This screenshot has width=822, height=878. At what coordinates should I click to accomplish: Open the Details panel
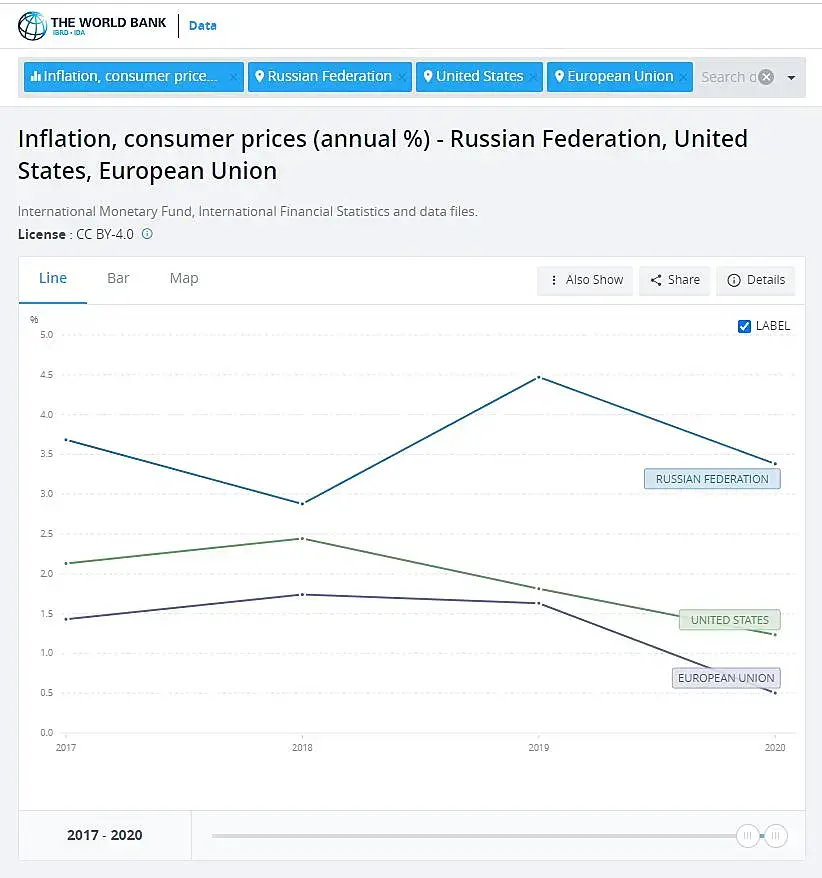pyautogui.click(x=756, y=280)
